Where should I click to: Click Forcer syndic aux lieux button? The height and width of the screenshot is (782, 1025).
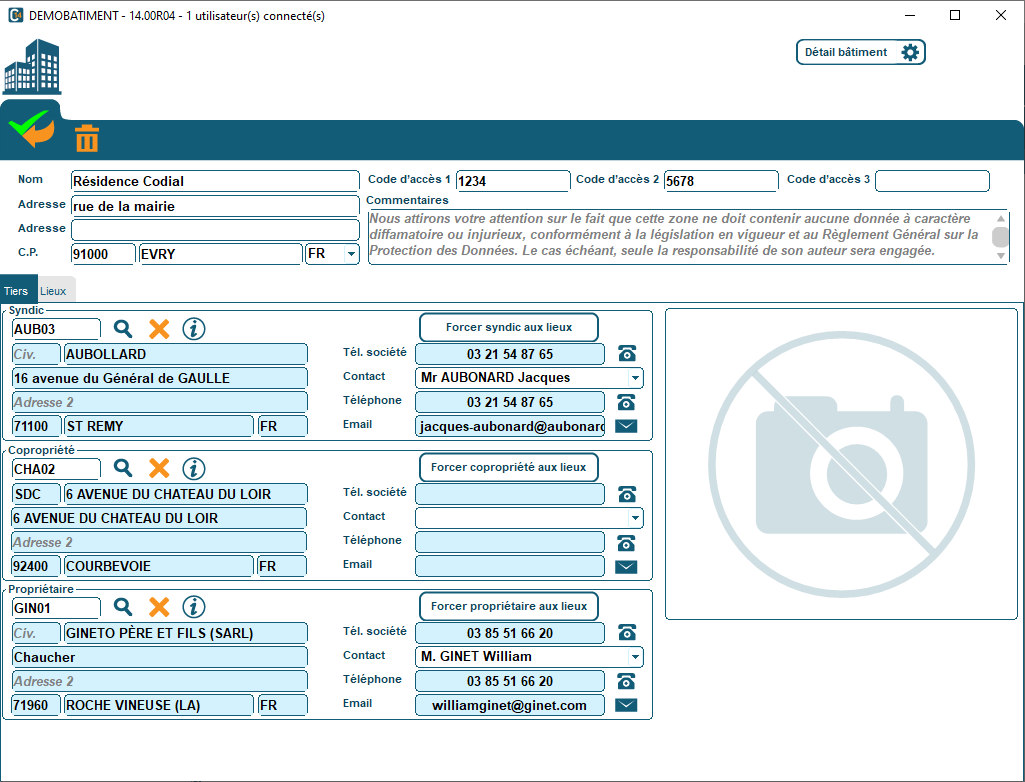[x=508, y=327]
